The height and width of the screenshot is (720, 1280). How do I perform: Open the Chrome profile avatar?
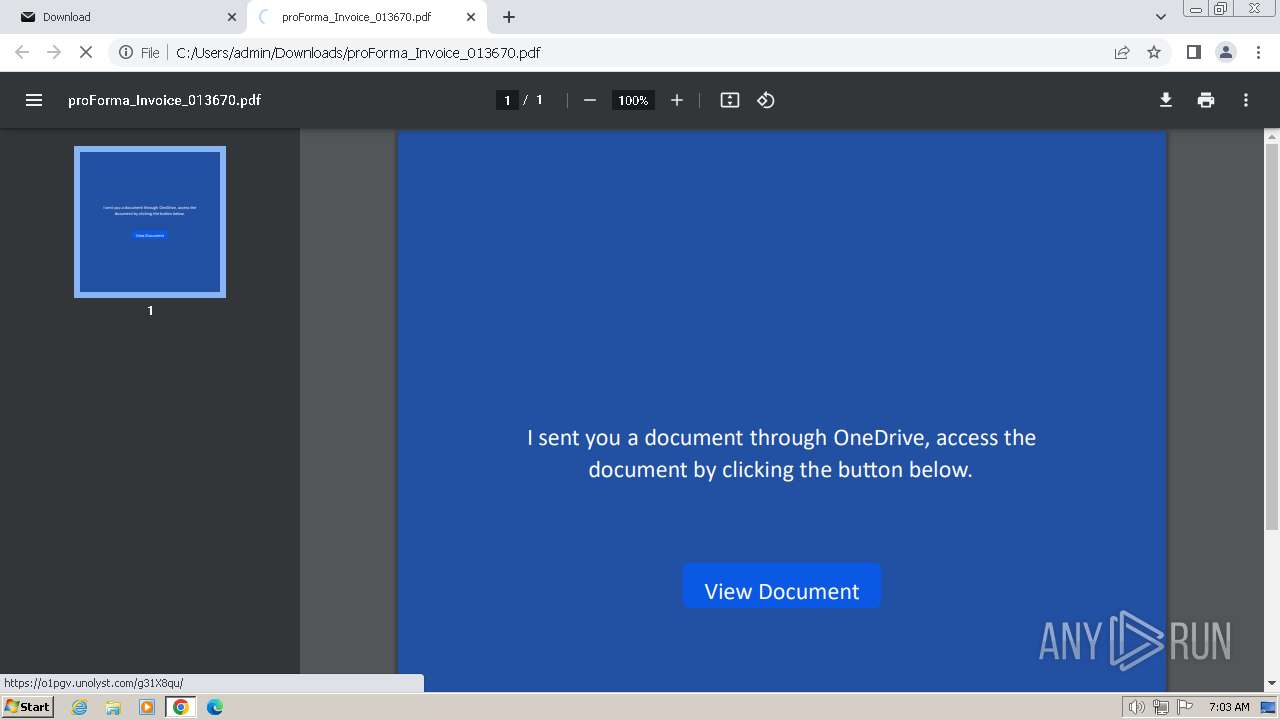[x=1225, y=52]
